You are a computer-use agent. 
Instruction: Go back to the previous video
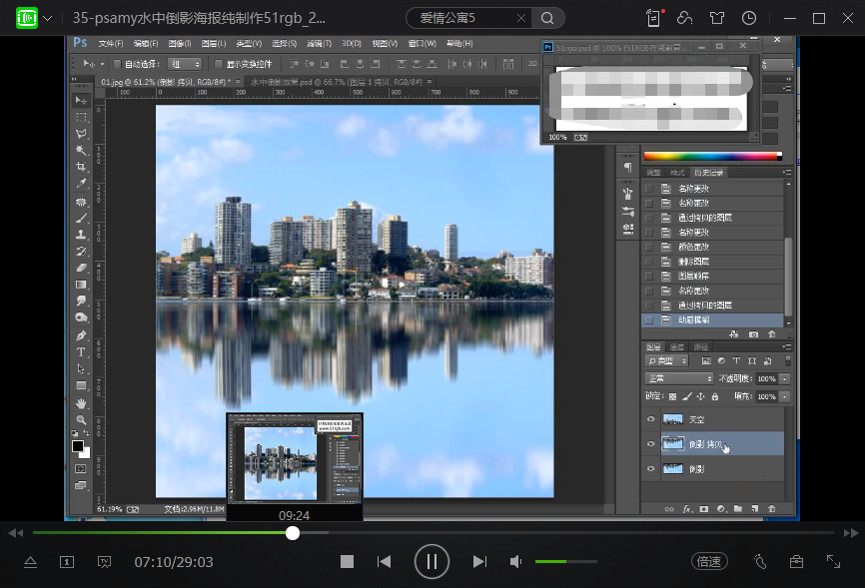coord(384,562)
